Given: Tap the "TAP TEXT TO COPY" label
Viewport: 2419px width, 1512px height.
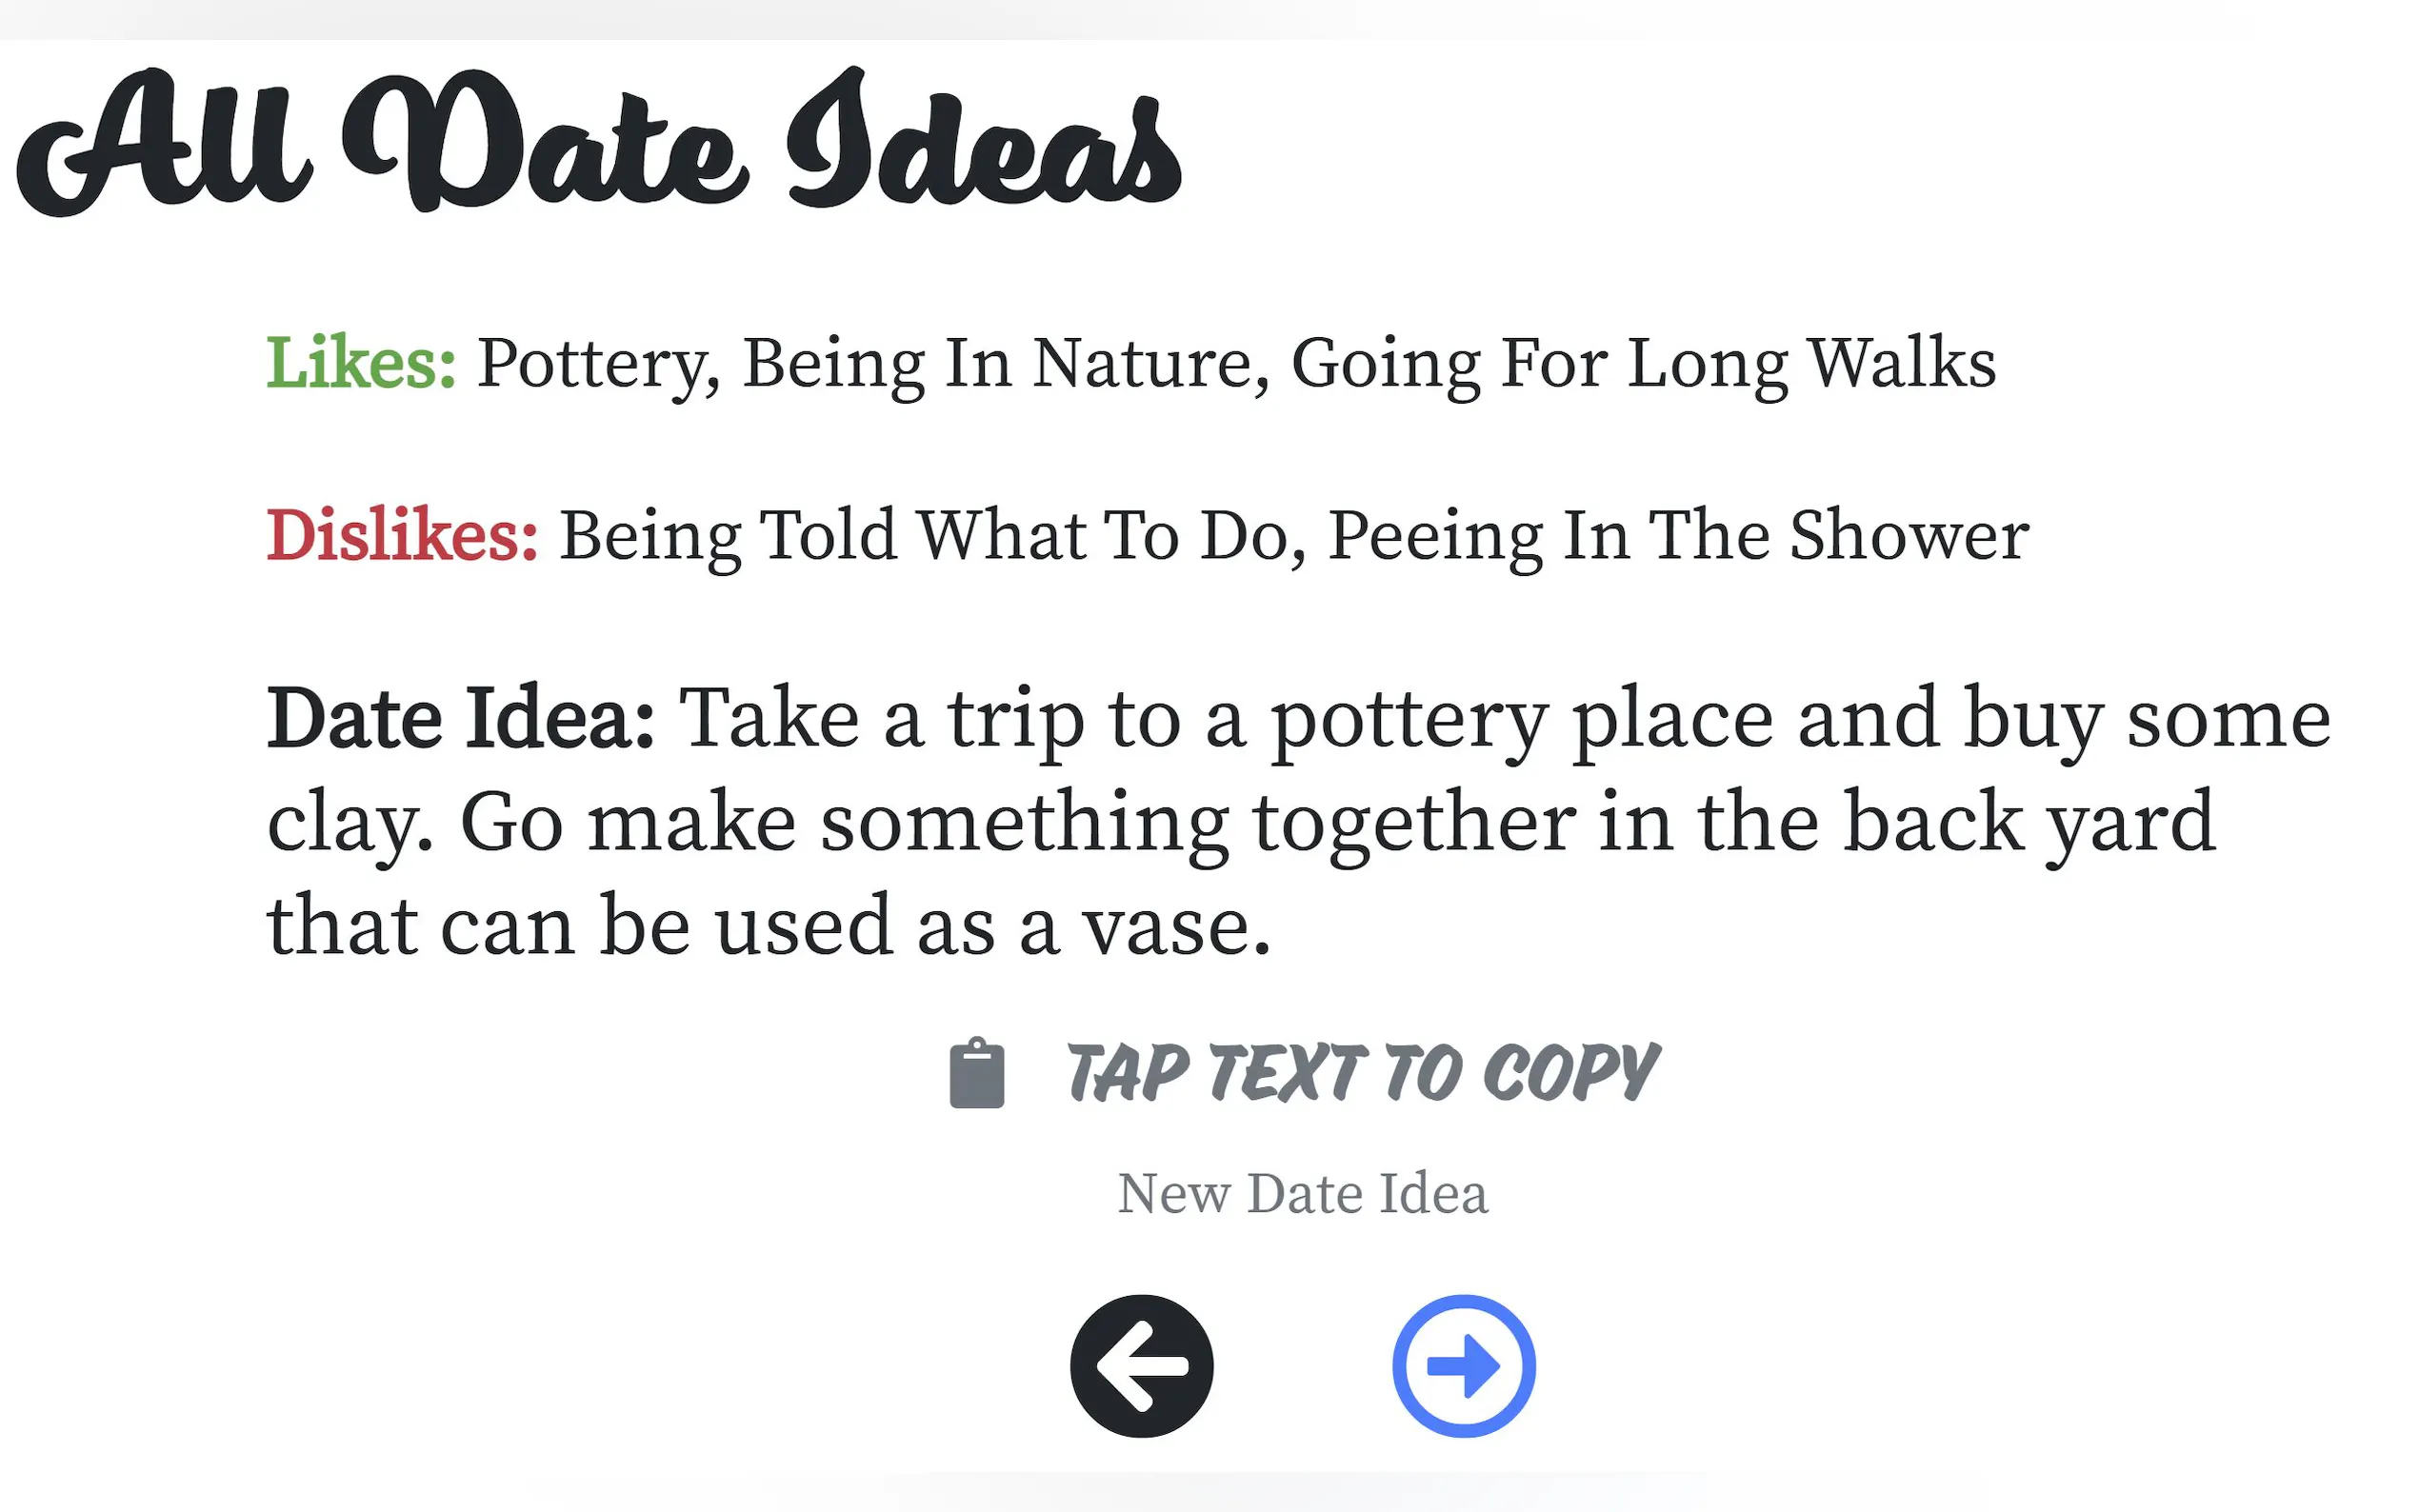Looking at the screenshot, I should click(x=1362, y=1074).
